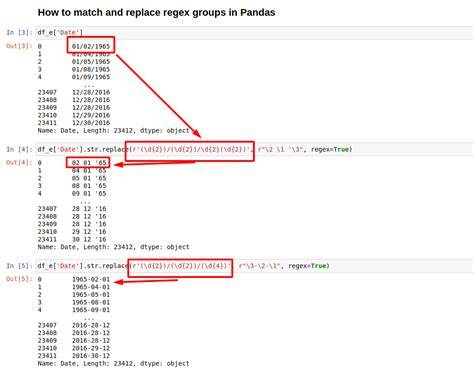The height and width of the screenshot is (380, 474).
Task: Click the regex pattern ending \d{2}(\d{2}) in In [4]
Action: 191,149
